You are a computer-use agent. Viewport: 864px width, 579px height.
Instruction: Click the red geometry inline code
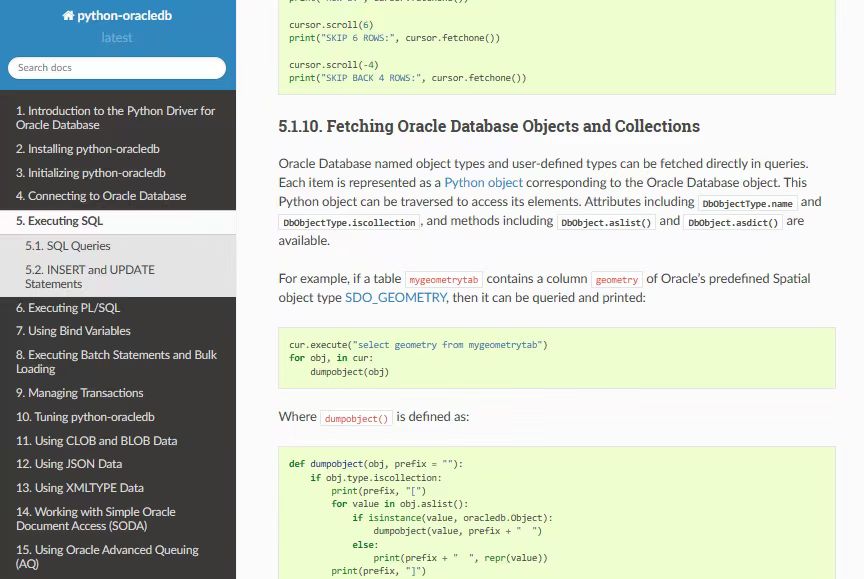617,279
